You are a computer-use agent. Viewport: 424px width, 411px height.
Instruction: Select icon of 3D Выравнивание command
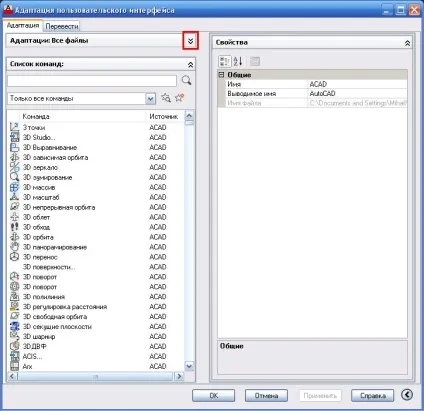point(14,147)
